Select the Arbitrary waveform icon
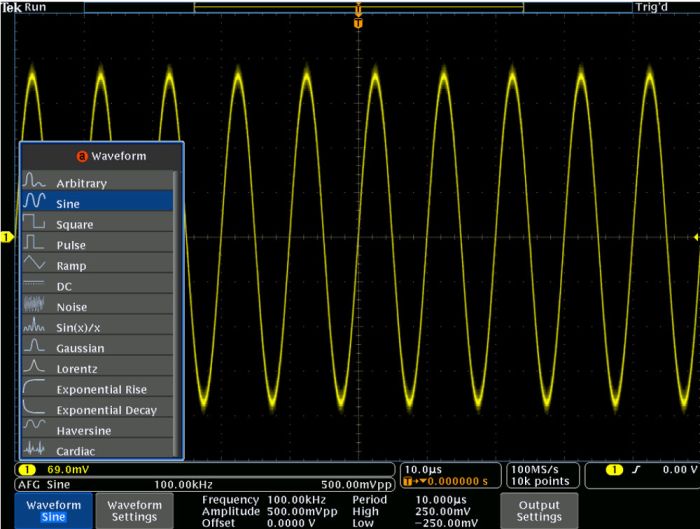 click(x=34, y=180)
